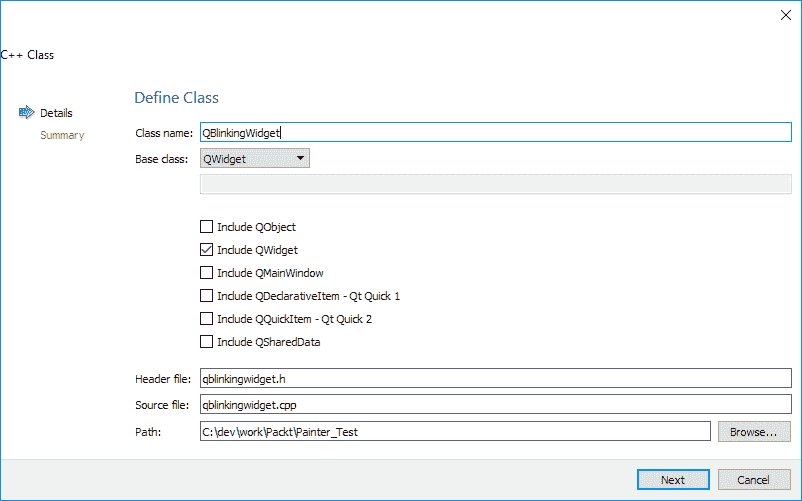Check Include QQuickItem - Qt Quick 2
This screenshot has height=501, width=802.
point(207,319)
